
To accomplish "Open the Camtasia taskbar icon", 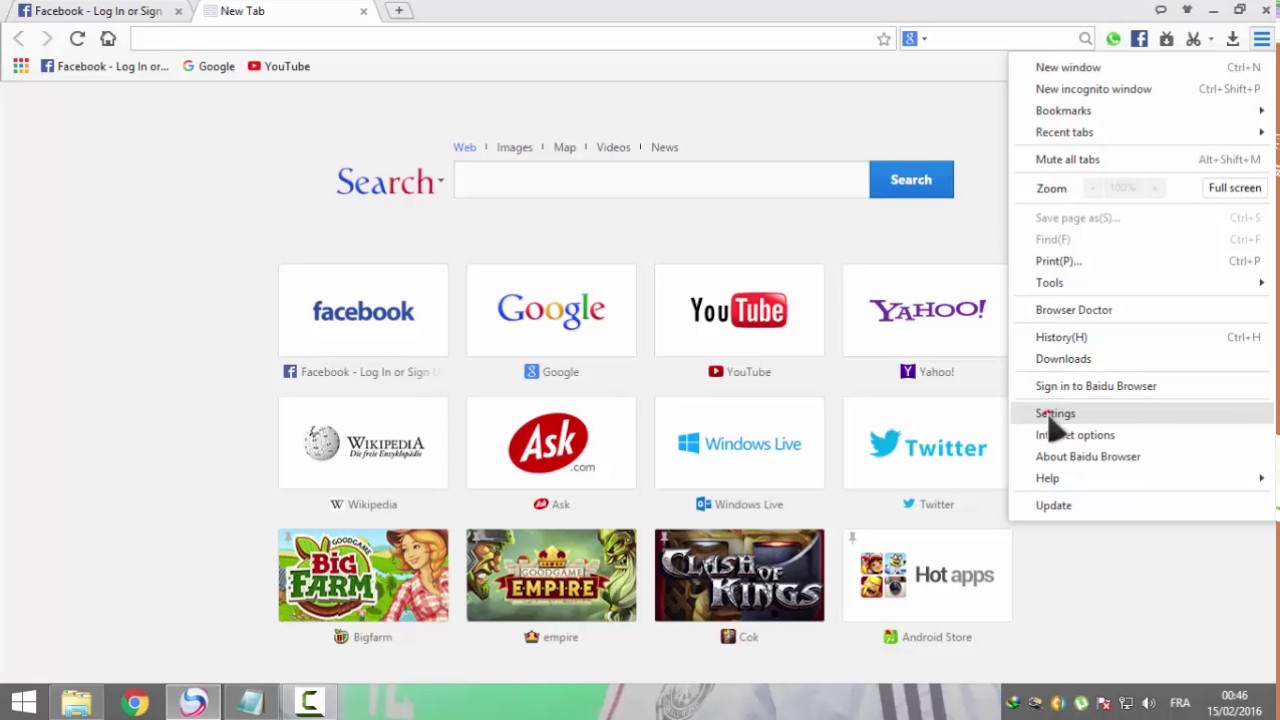I will click(309, 702).
